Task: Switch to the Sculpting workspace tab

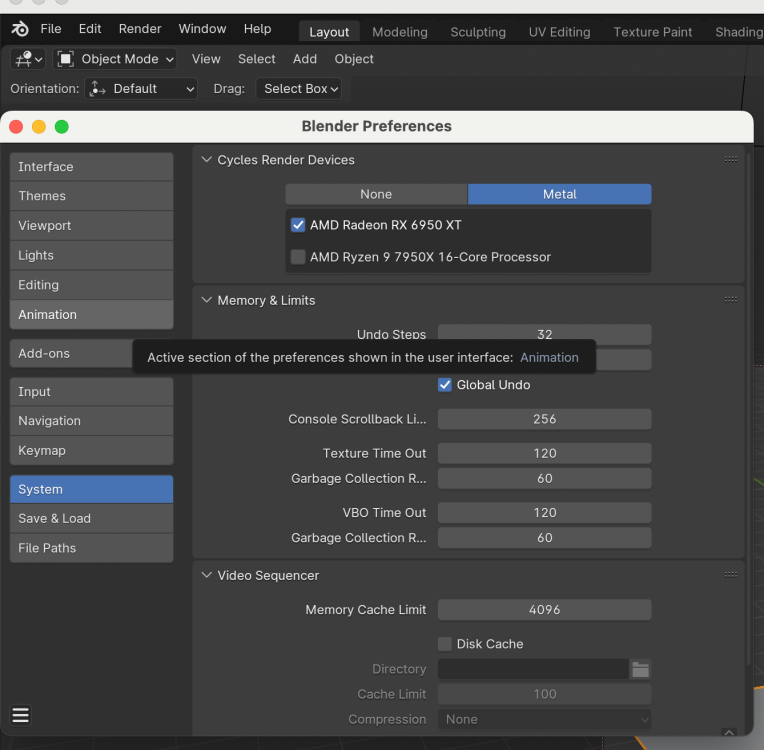Action: (478, 32)
